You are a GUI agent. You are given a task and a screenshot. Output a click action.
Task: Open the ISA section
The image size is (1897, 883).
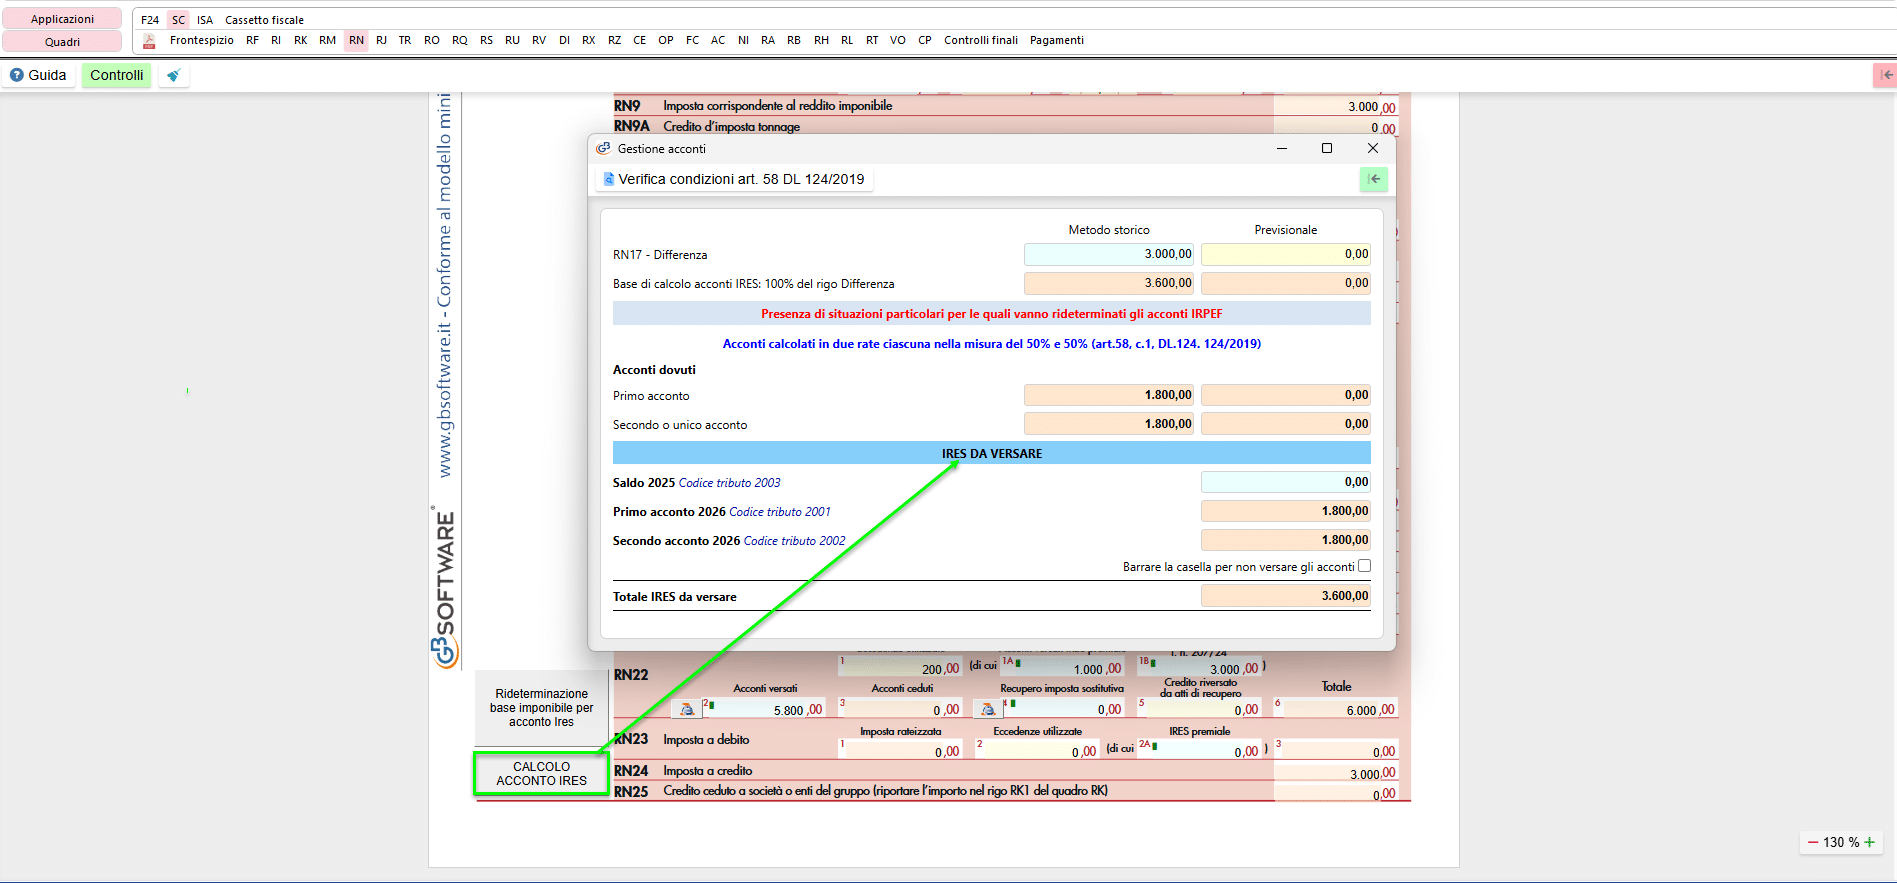coord(205,20)
